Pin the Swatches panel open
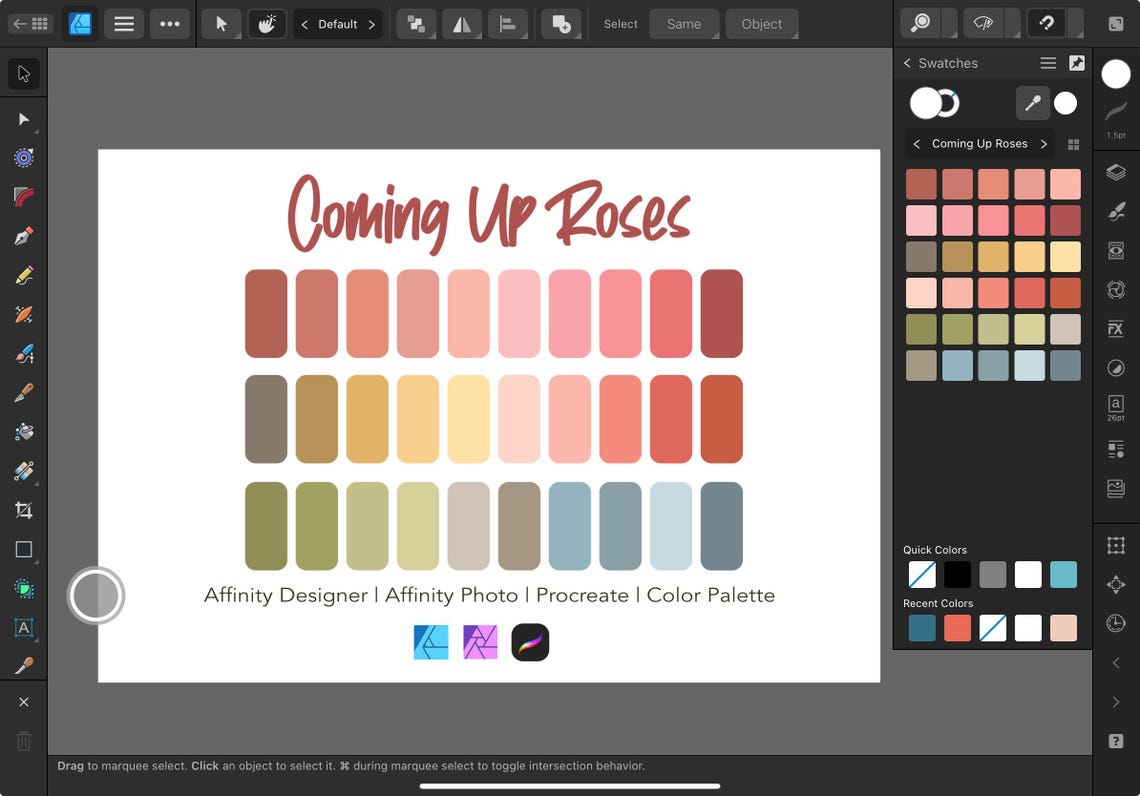This screenshot has width=1140, height=796. (x=1076, y=62)
